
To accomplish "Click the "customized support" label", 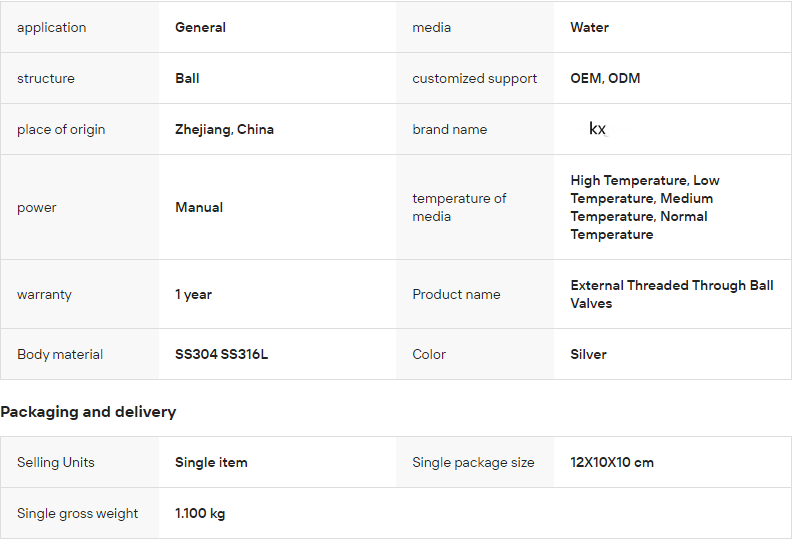I will 474,78.
